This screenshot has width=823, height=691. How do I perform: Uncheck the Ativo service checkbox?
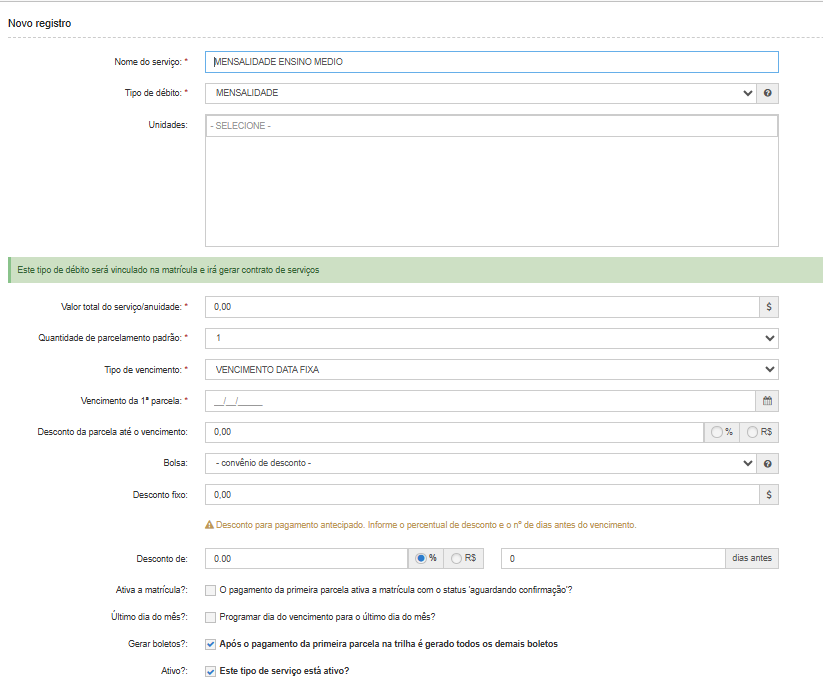pos(210,671)
